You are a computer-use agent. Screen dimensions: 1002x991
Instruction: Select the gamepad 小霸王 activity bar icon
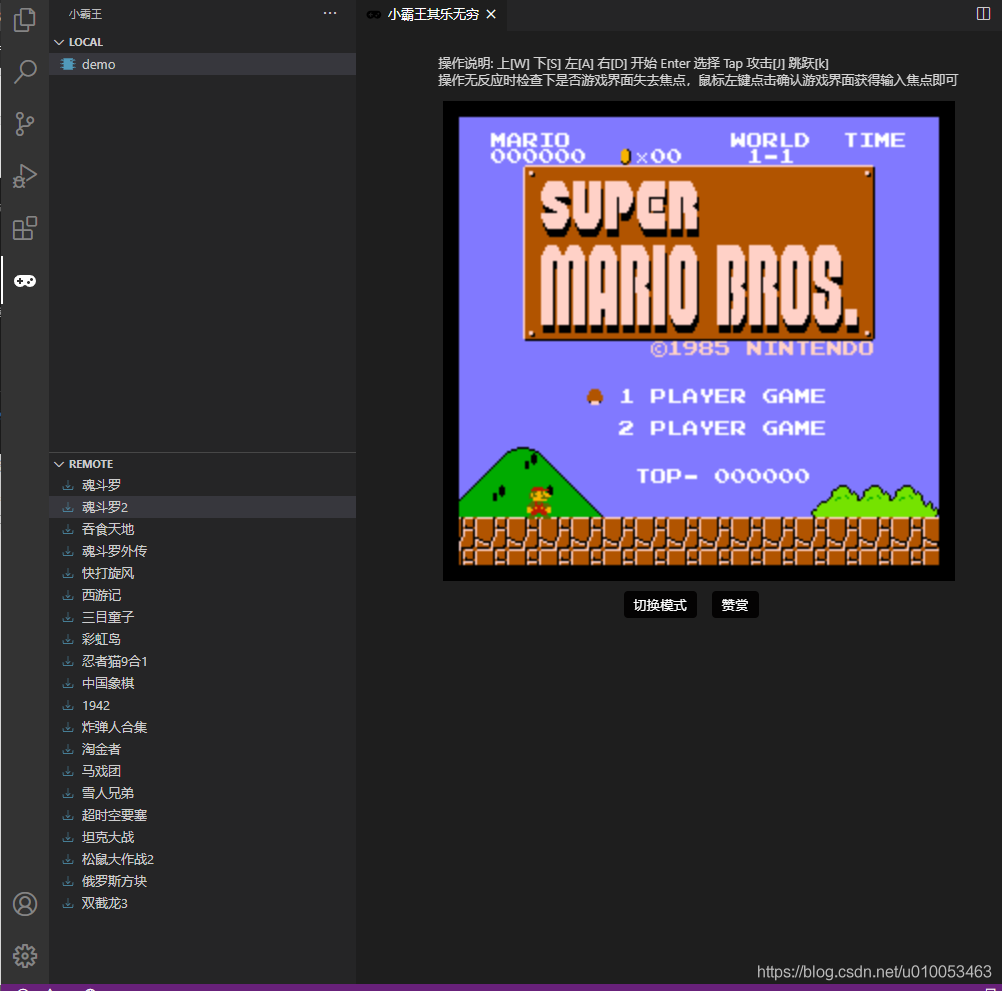pos(24,281)
